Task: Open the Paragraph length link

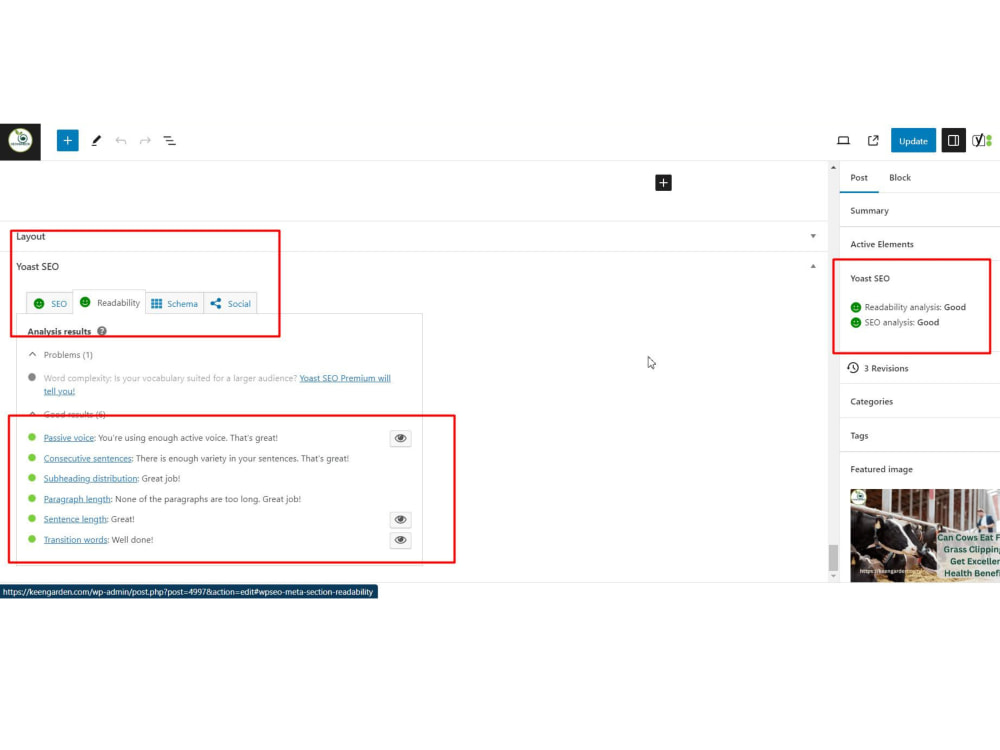Action: pyautogui.click(x=77, y=499)
